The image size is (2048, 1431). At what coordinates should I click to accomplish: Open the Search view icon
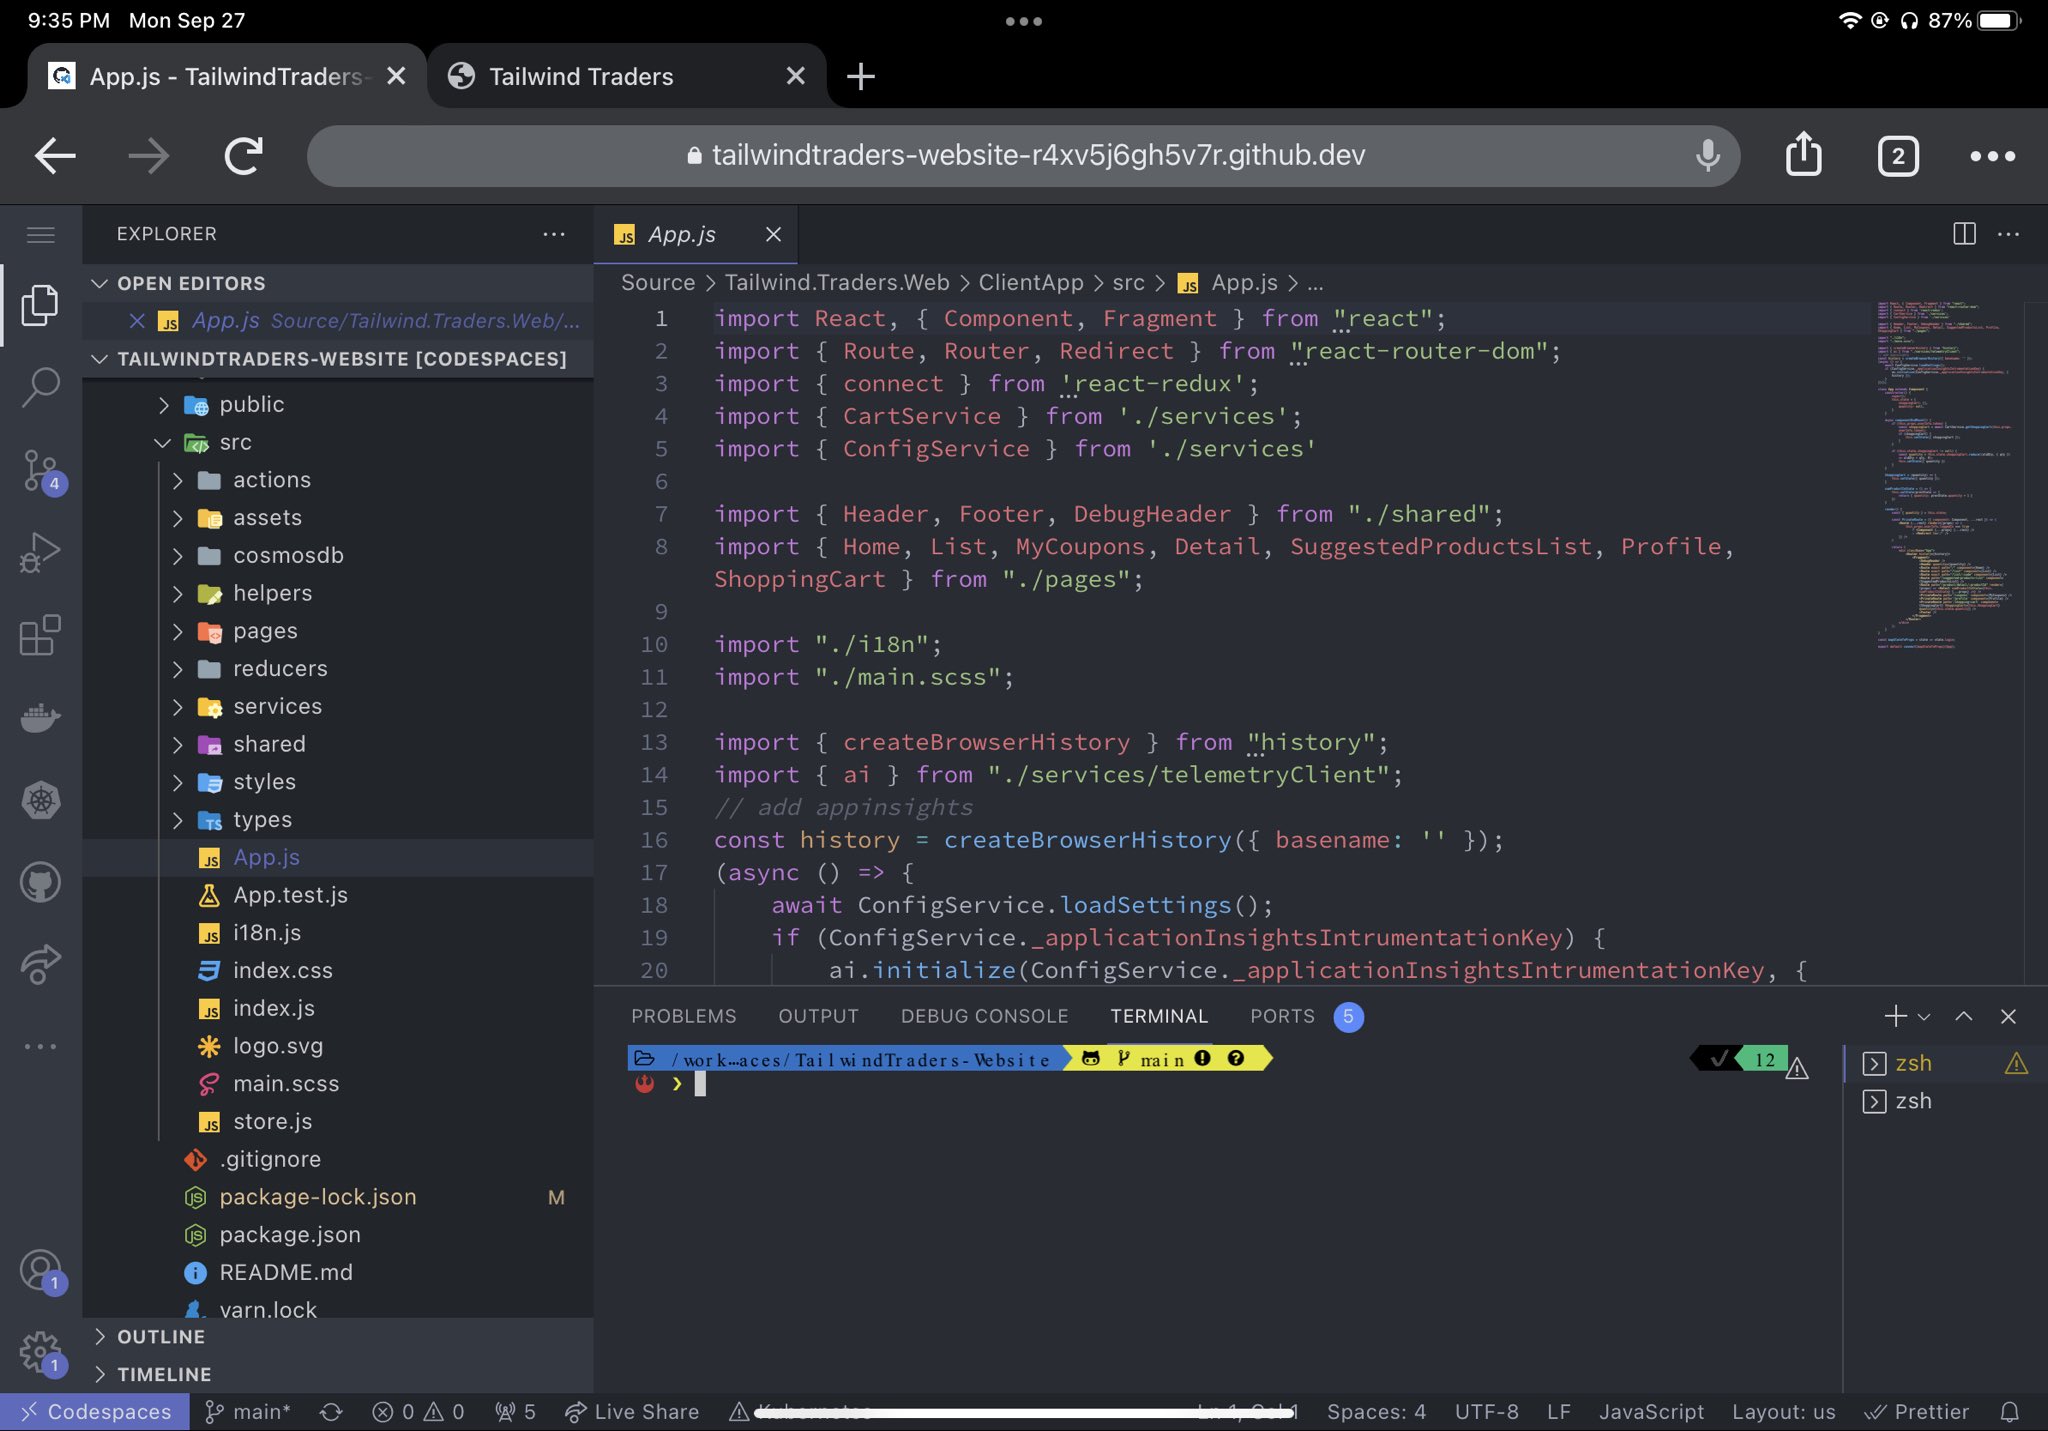[x=41, y=386]
